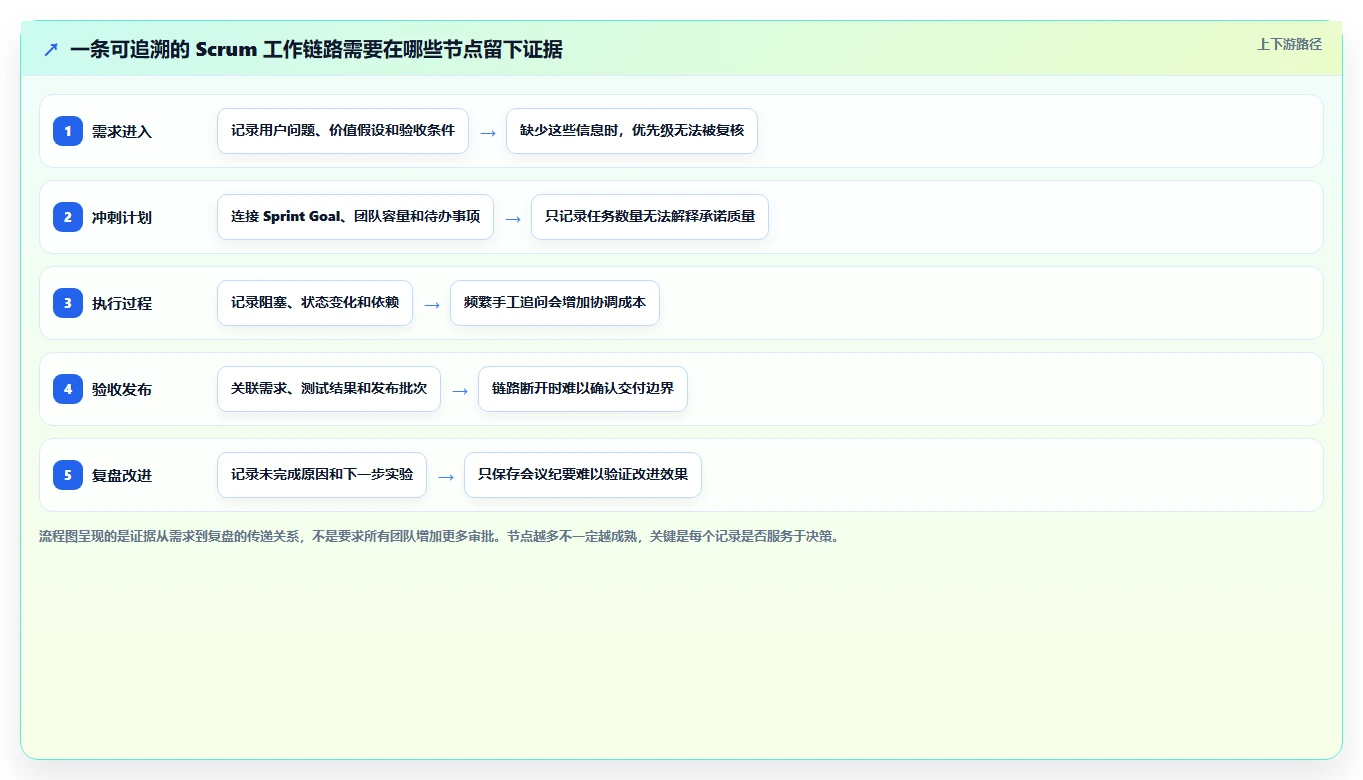
Task: Click the 记录阻塞、状态变化和依赖 box
Action: [315, 303]
